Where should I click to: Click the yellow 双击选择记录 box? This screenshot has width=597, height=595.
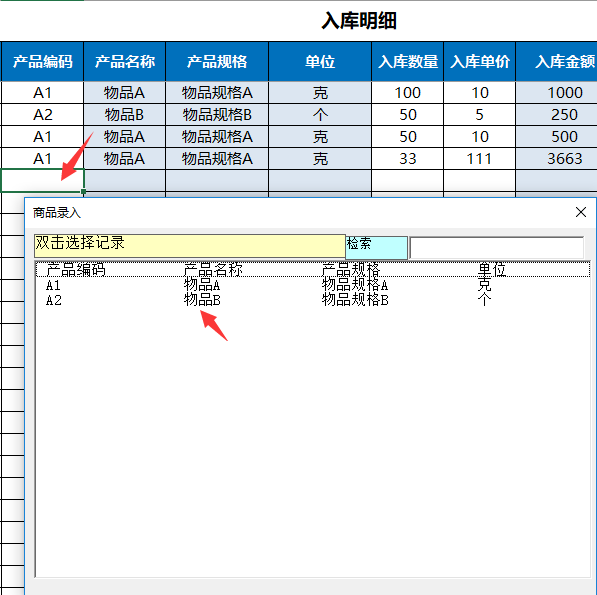click(190, 246)
